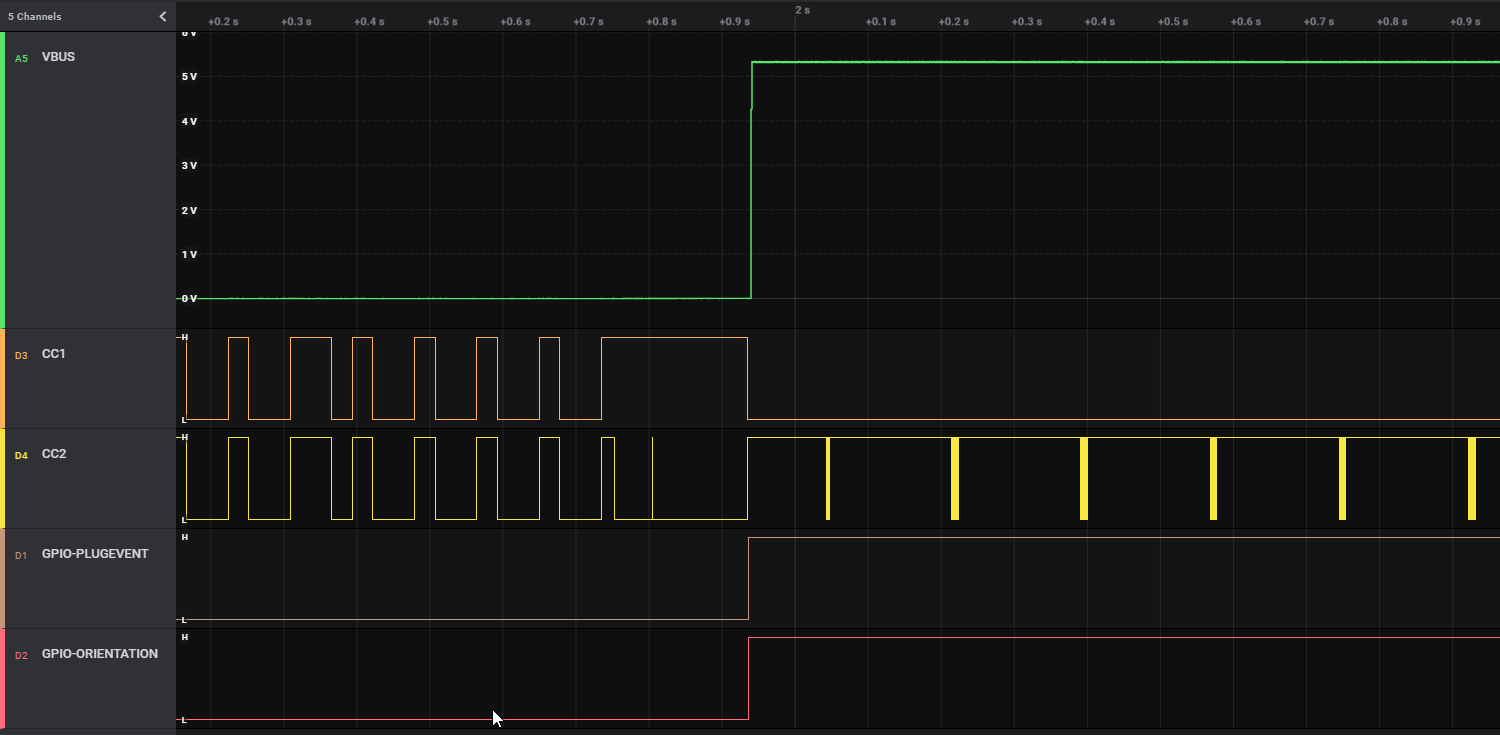The height and width of the screenshot is (735, 1500).
Task: Click the rising edge of GPIO-PLUGEVENT signal
Action: pyautogui.click(x=749, y=578)
